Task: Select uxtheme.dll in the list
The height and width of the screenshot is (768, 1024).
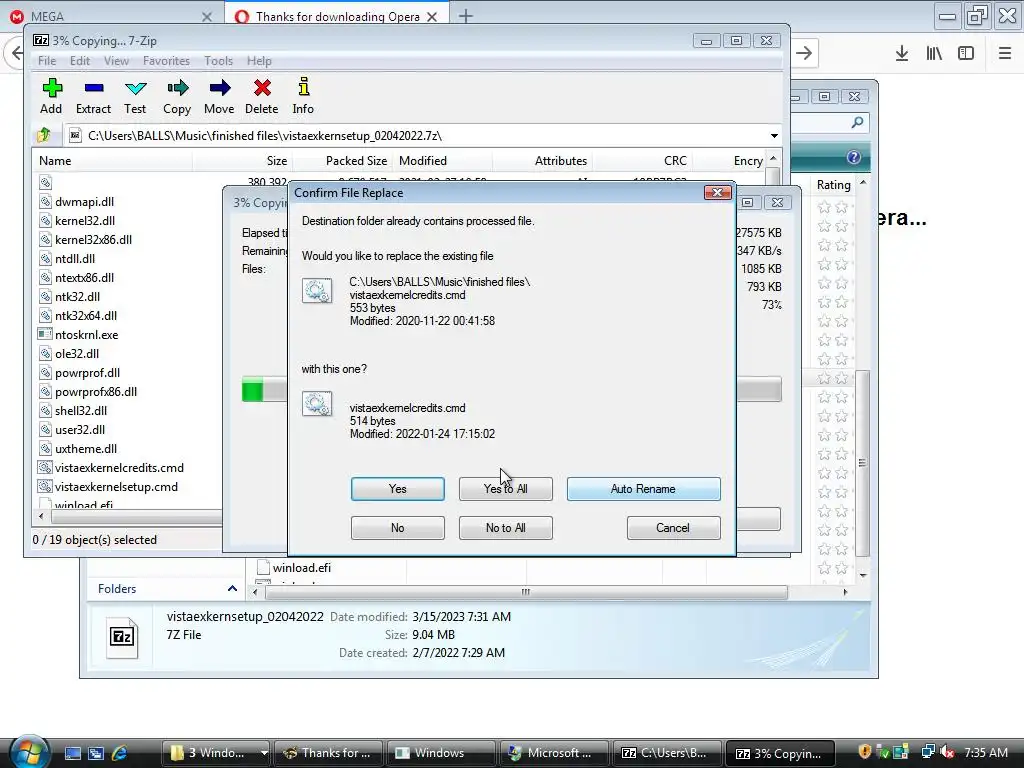Action: pos(86,449)
